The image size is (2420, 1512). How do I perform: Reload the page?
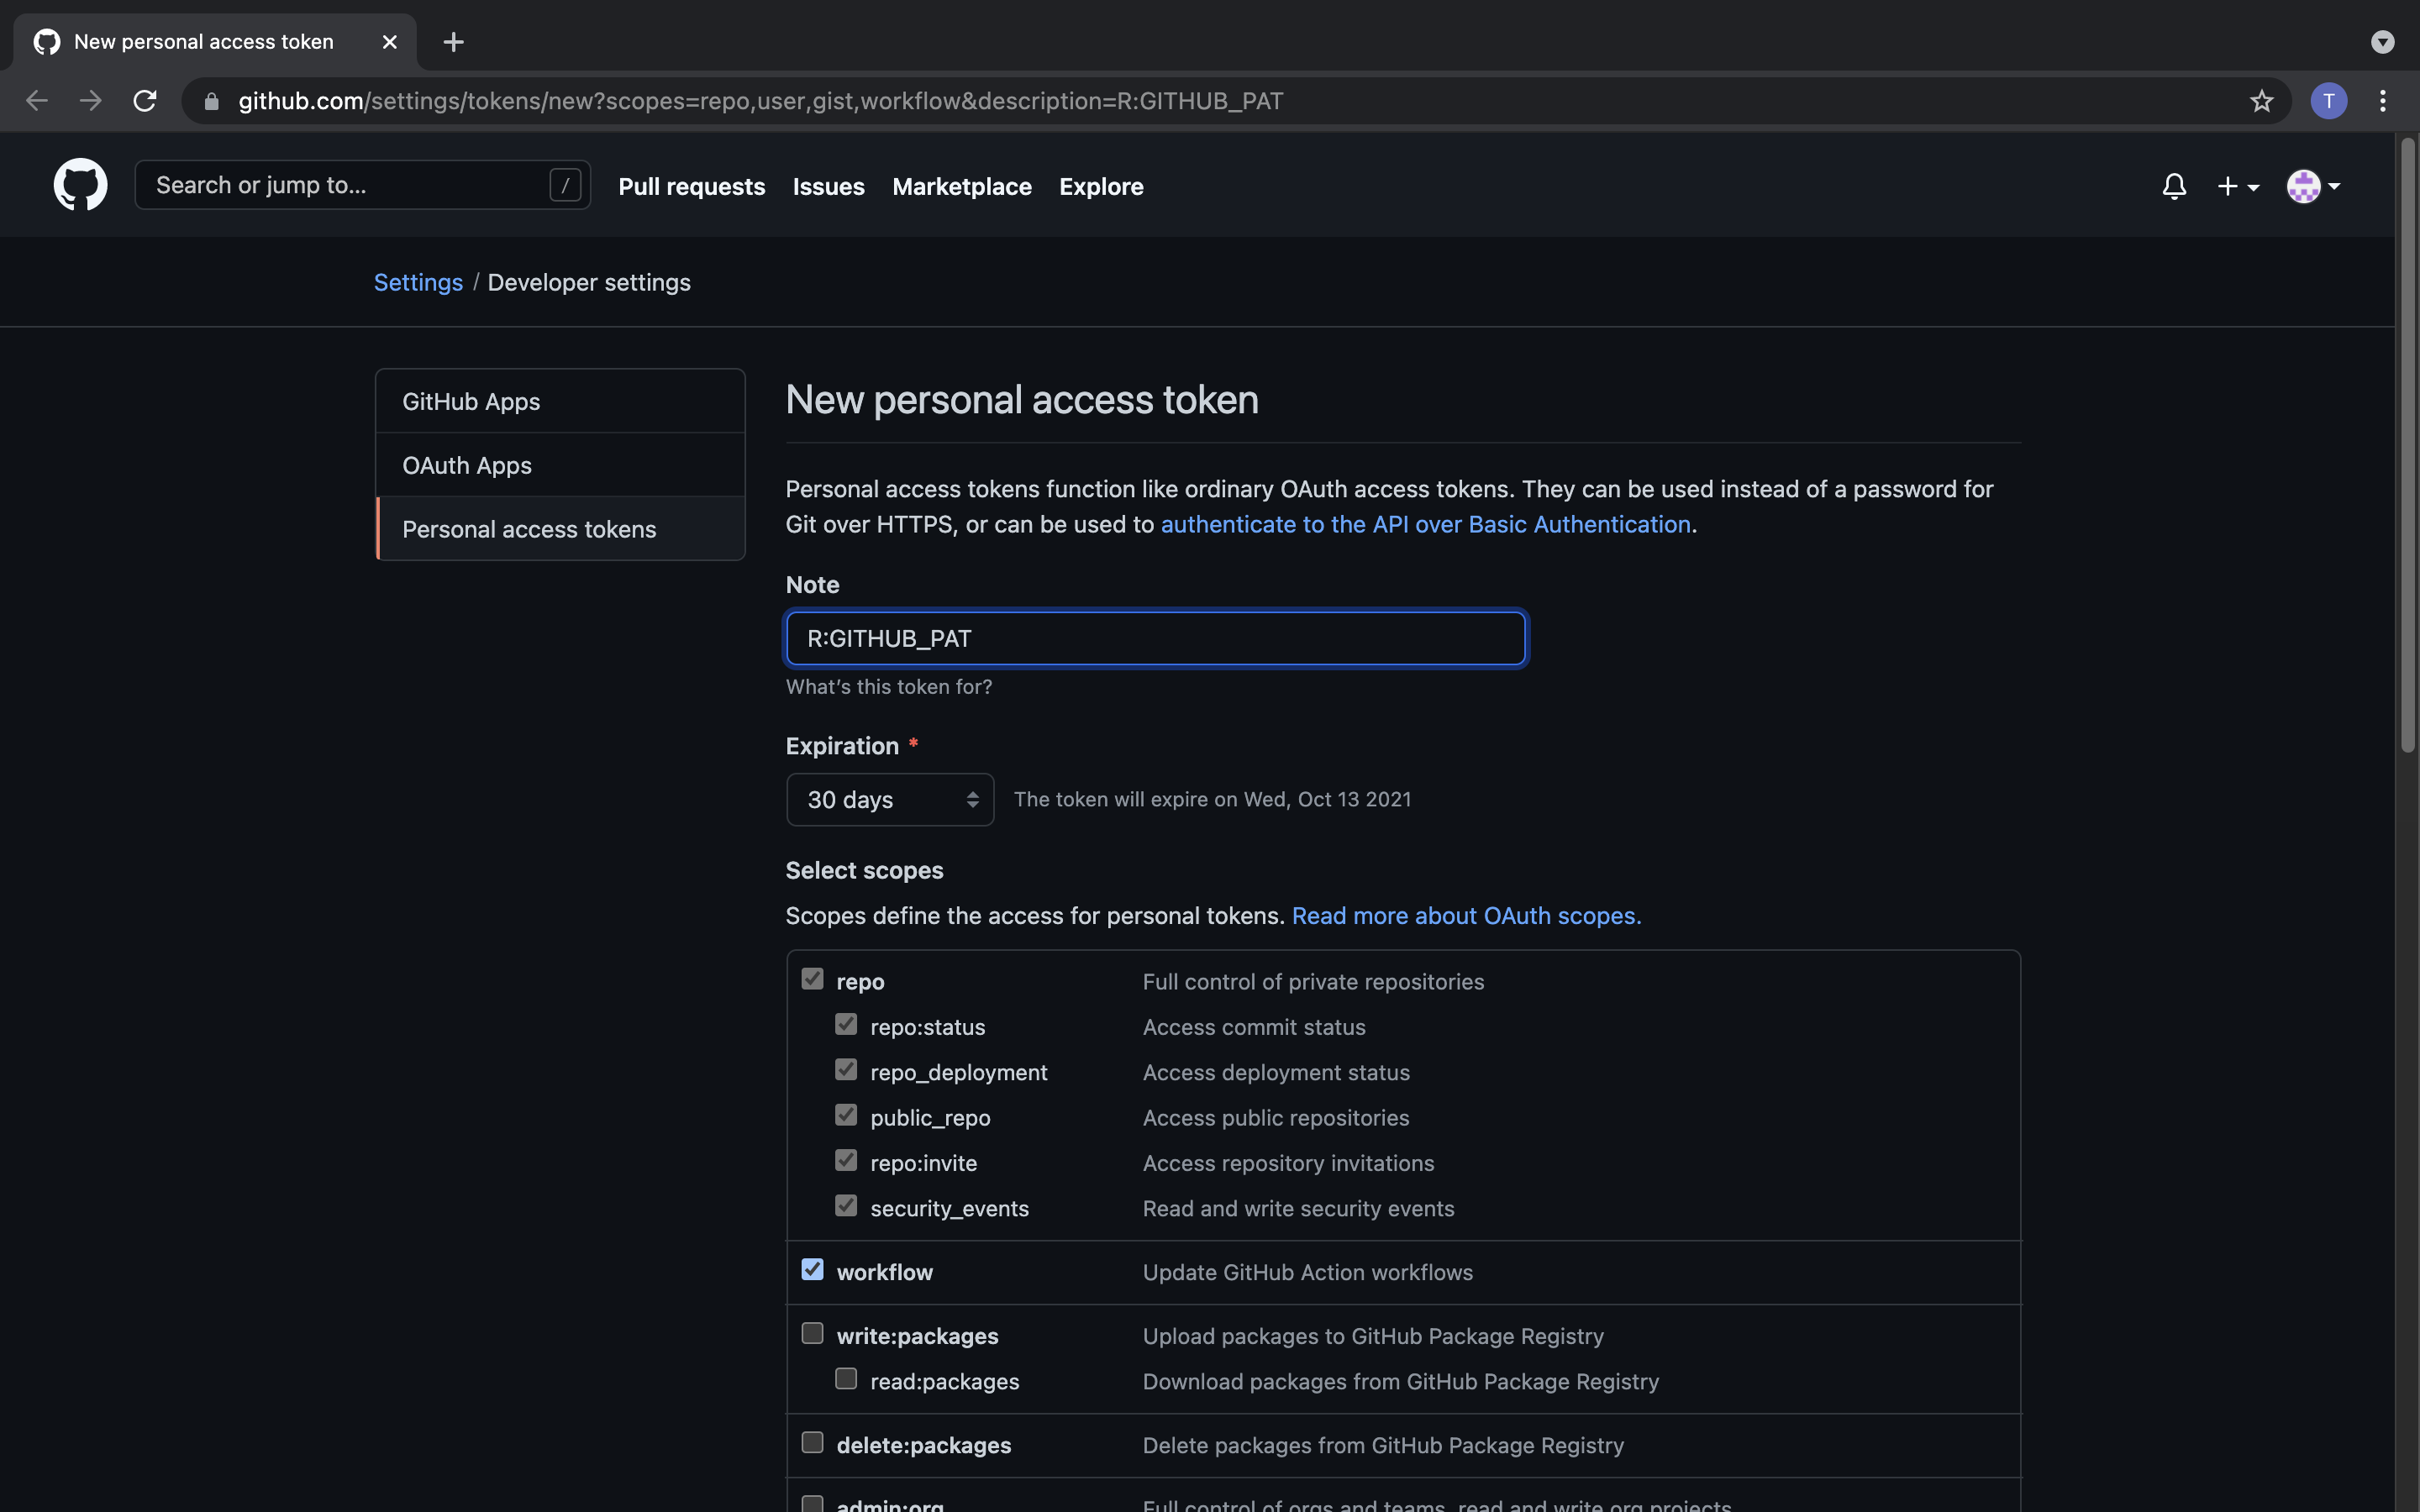point(145,101)
